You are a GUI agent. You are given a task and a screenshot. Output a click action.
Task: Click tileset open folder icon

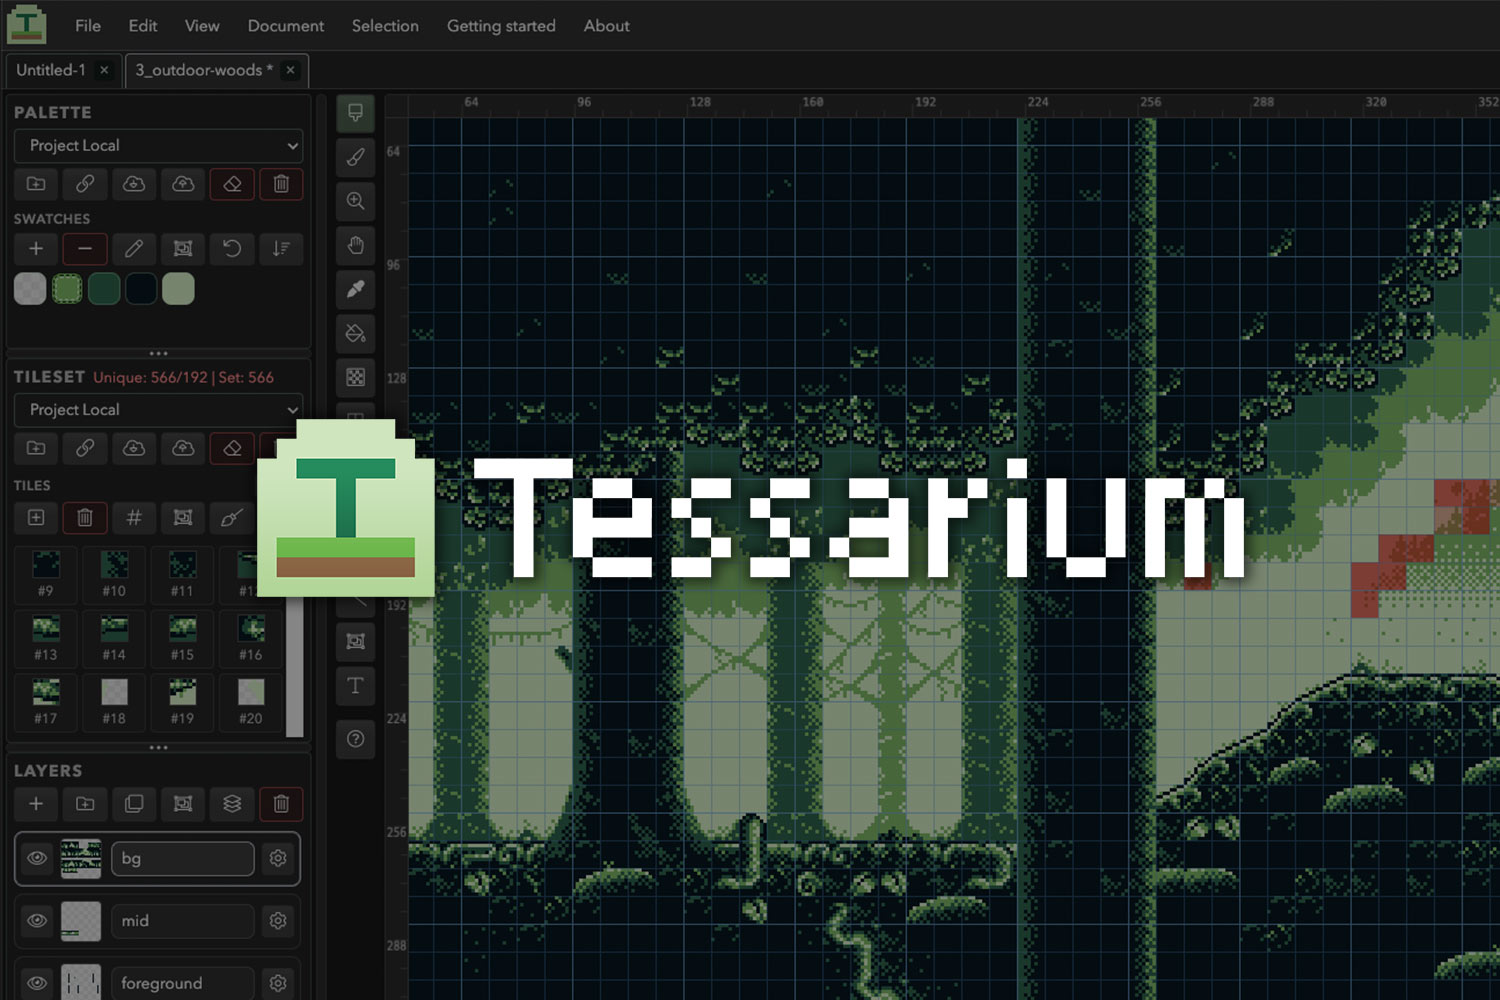[36, 448]
